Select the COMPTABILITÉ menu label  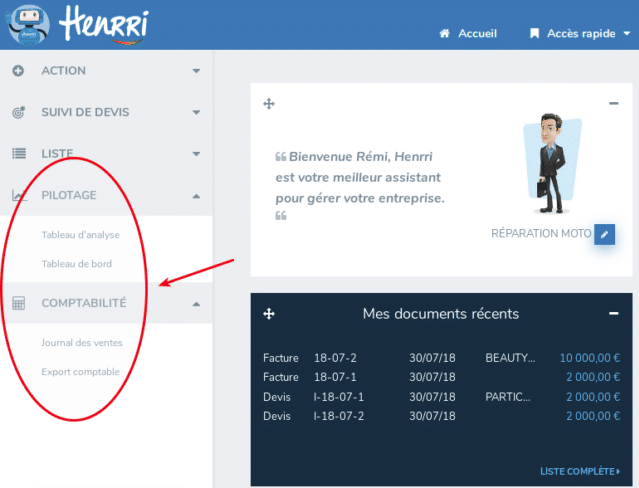(x=84, y=303)
